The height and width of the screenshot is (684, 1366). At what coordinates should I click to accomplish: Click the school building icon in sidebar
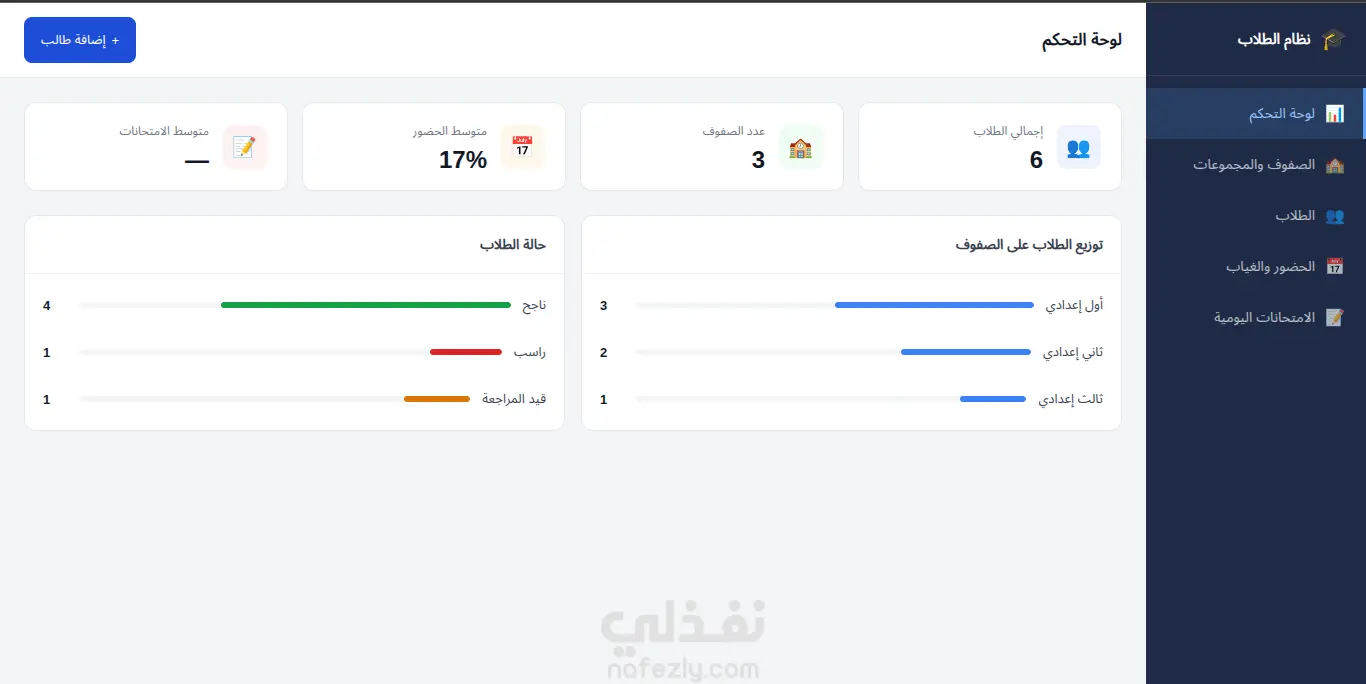[x=1334, y=165]
